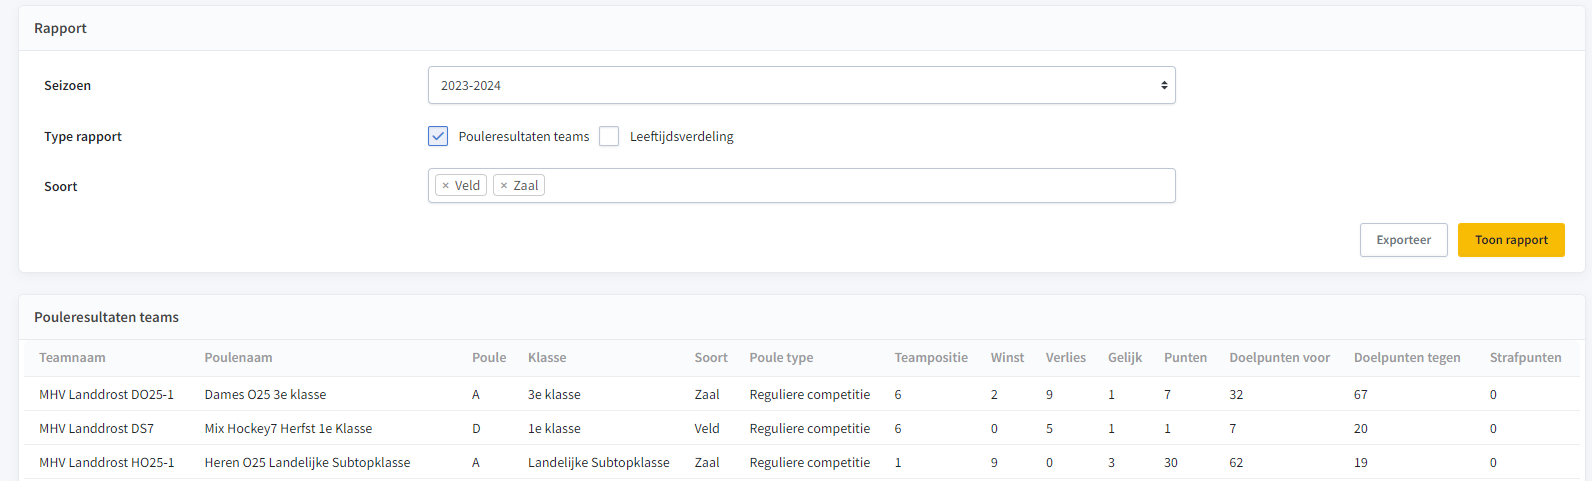Click the Klasse column header
Image resolution: width=1592 pixels, height=481 pixels.
pos(547,358)
